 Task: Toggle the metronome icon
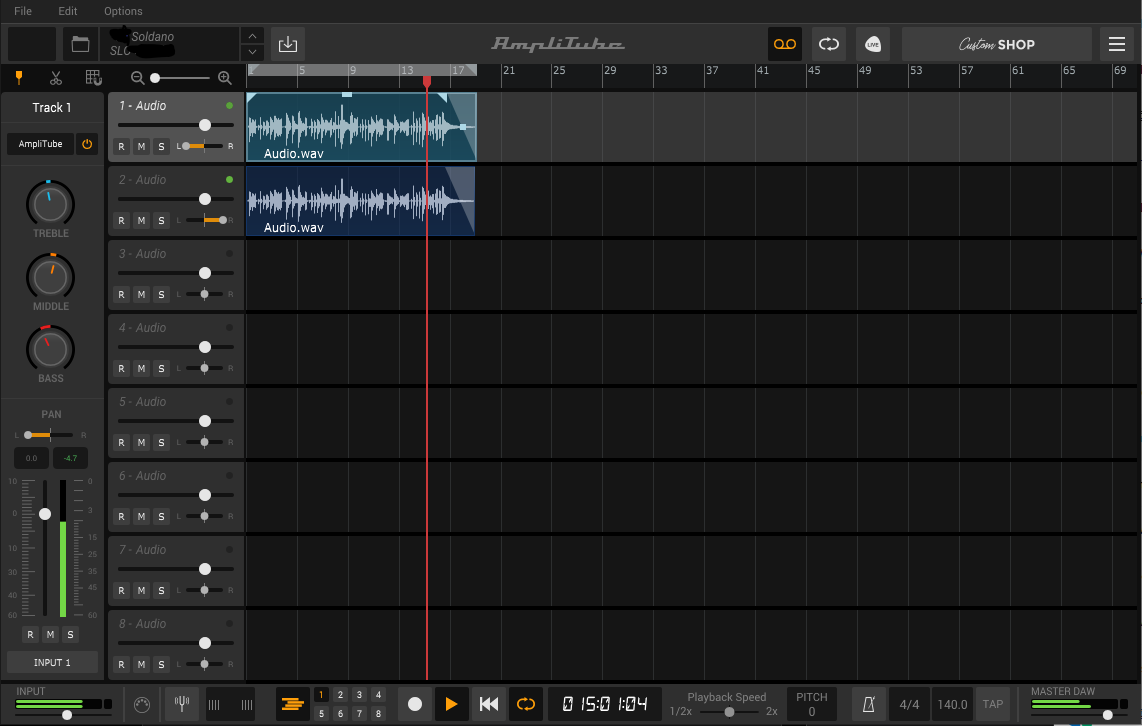click(868, 704)
